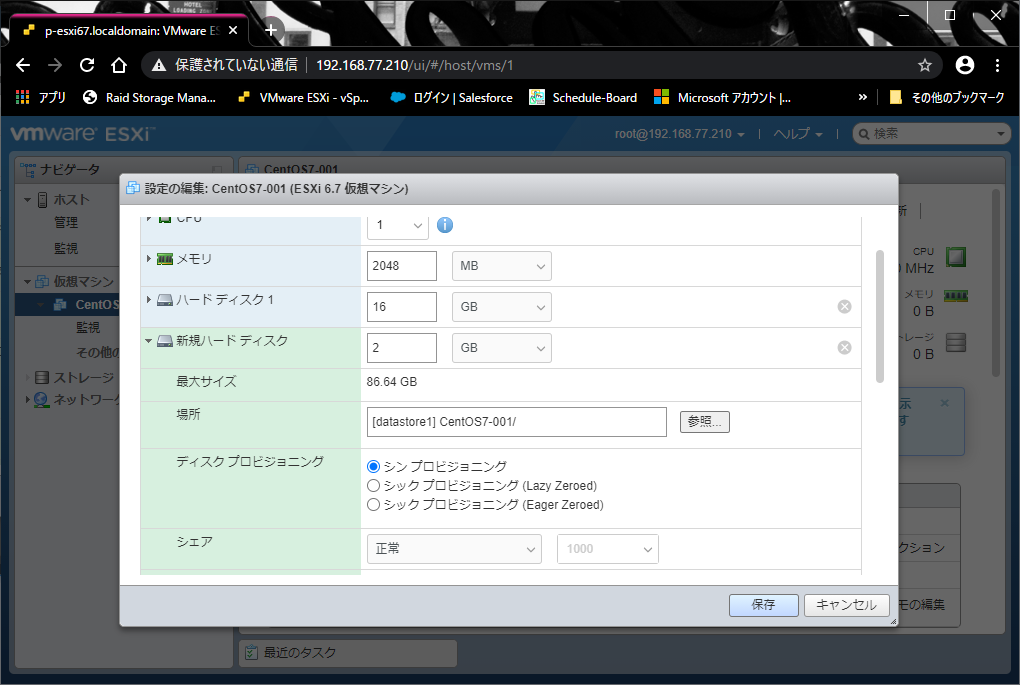
Task: Select thick provisioning Eager Zeroed
Action: coord(373,505)
